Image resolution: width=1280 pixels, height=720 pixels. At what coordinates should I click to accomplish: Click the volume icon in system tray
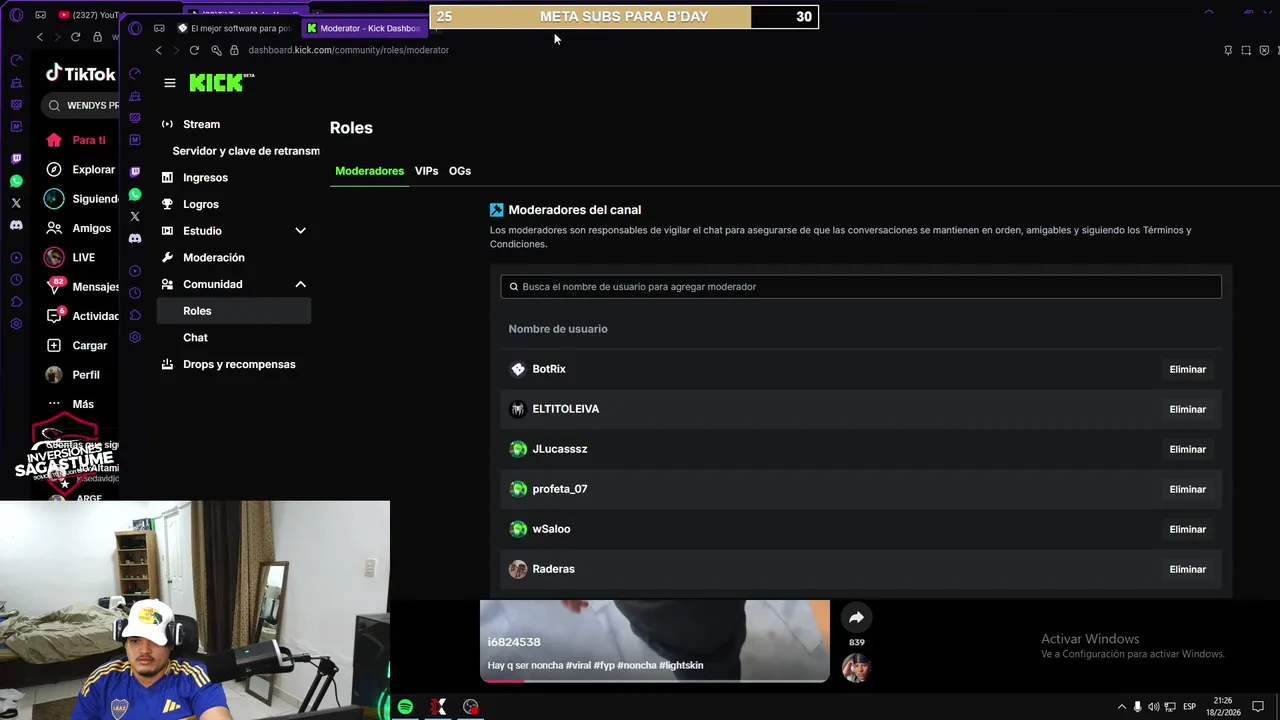point(1153,707)
